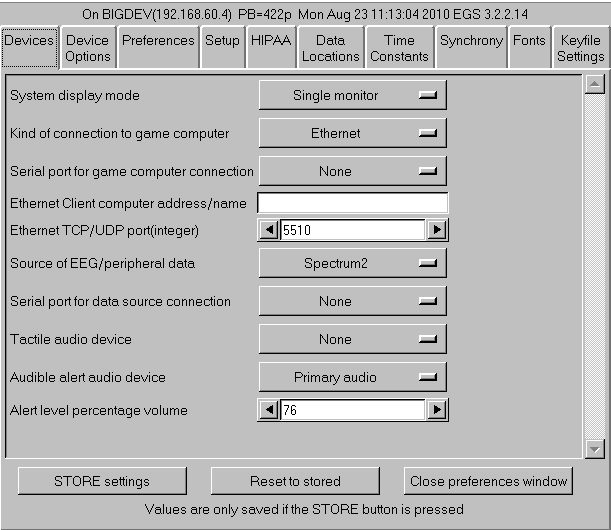This screenshot has width=611, height=530.
Task: Select the Time Constants tab
Action: [399, 48]
